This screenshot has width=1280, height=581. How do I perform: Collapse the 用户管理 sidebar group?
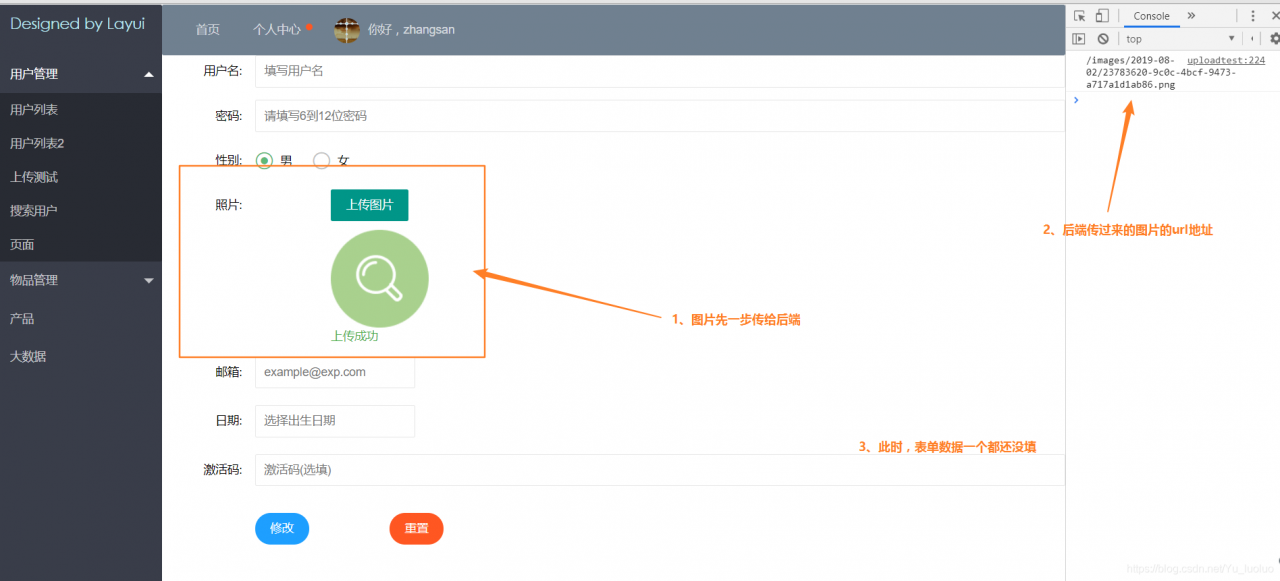[x=81, y=74]
